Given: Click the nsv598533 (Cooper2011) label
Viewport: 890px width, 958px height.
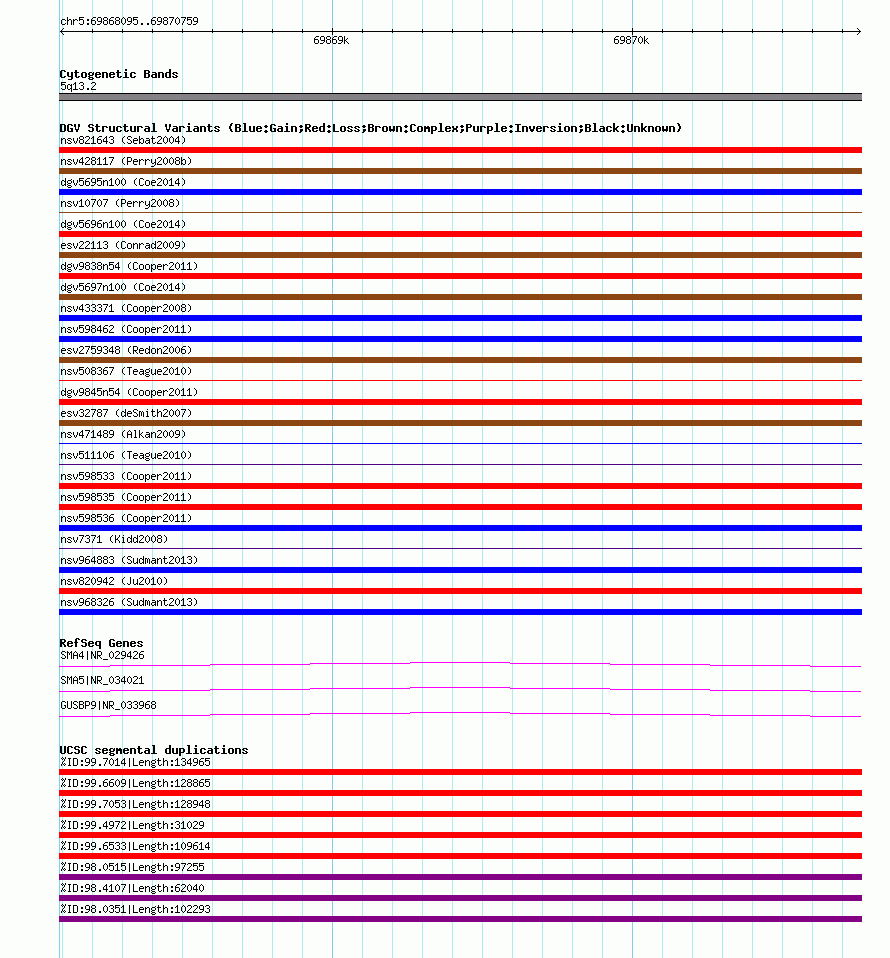Looking at the screenshot, I should [126, 476].
